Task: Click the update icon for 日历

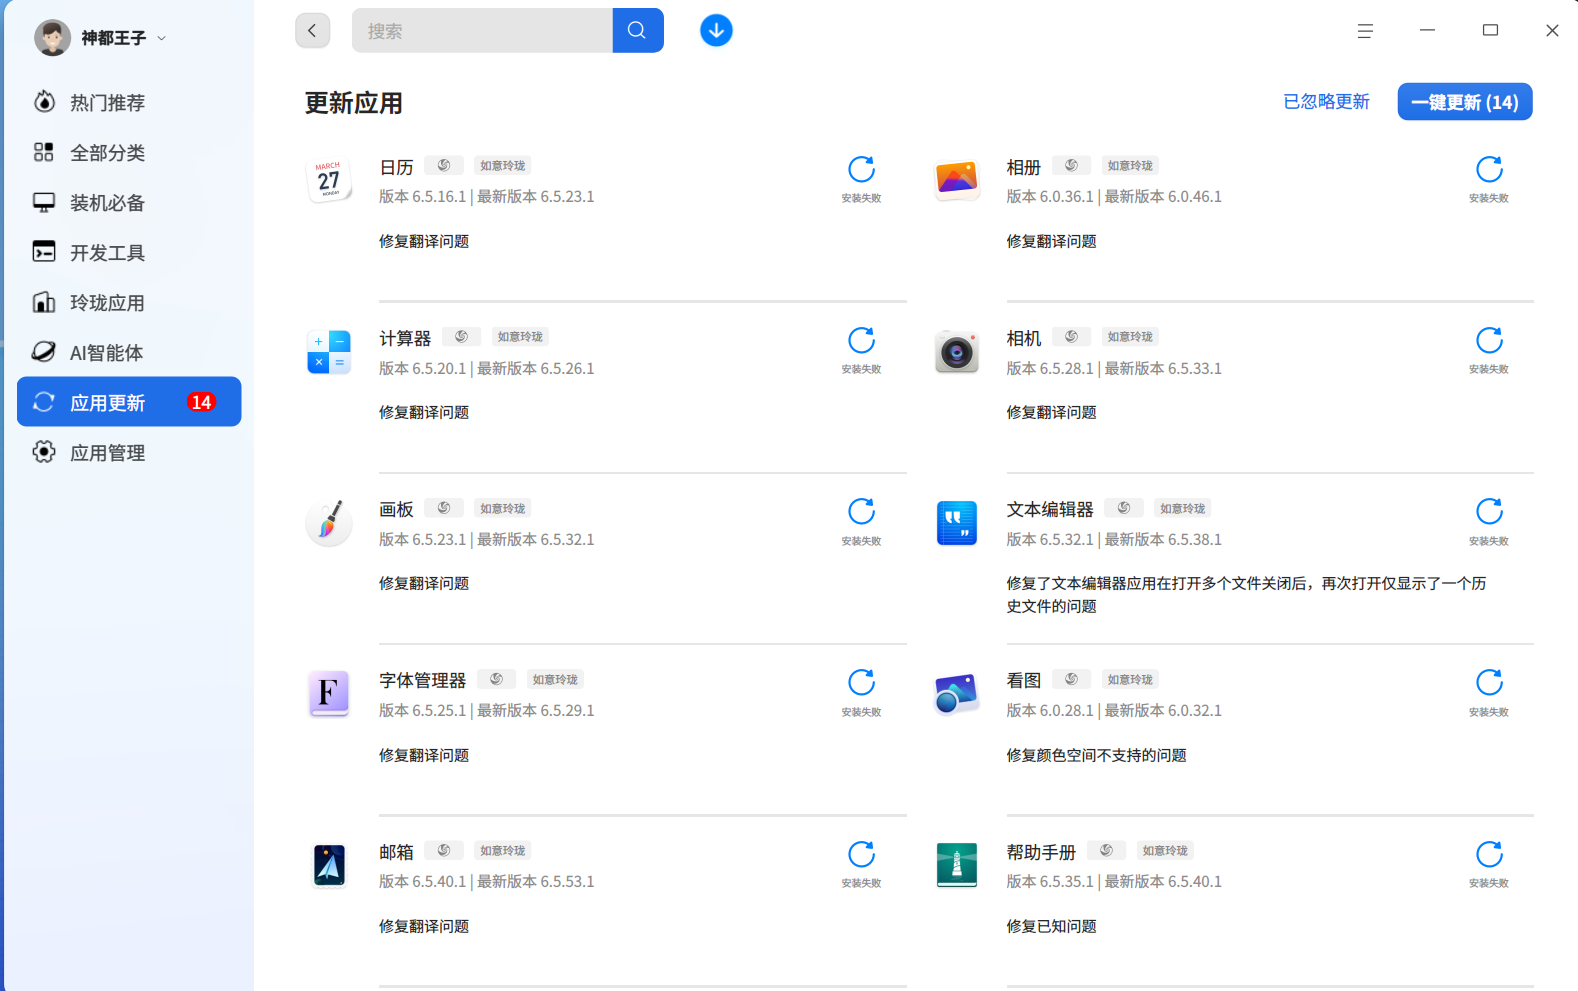Action: pos(861,169)
